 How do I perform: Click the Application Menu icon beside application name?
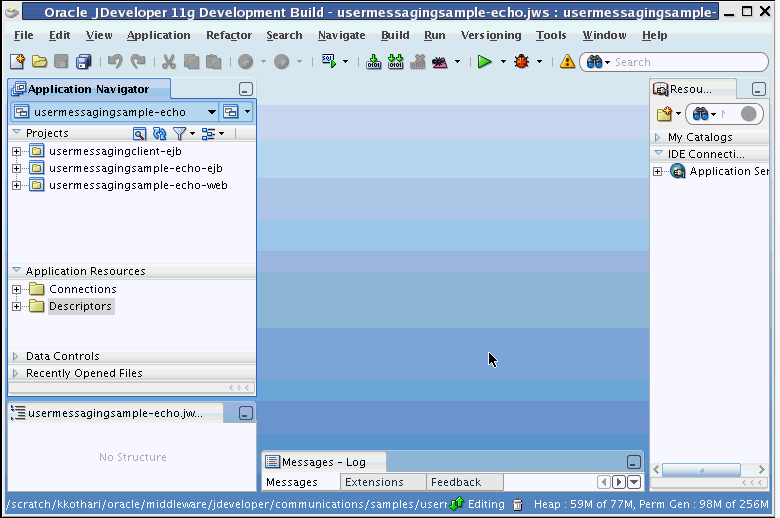click(231, 112)
